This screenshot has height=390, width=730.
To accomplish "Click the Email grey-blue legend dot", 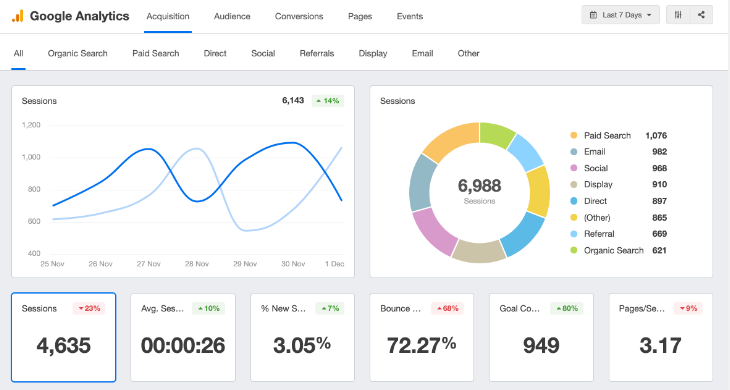I will pyautogui.click(x=574, y=152).
